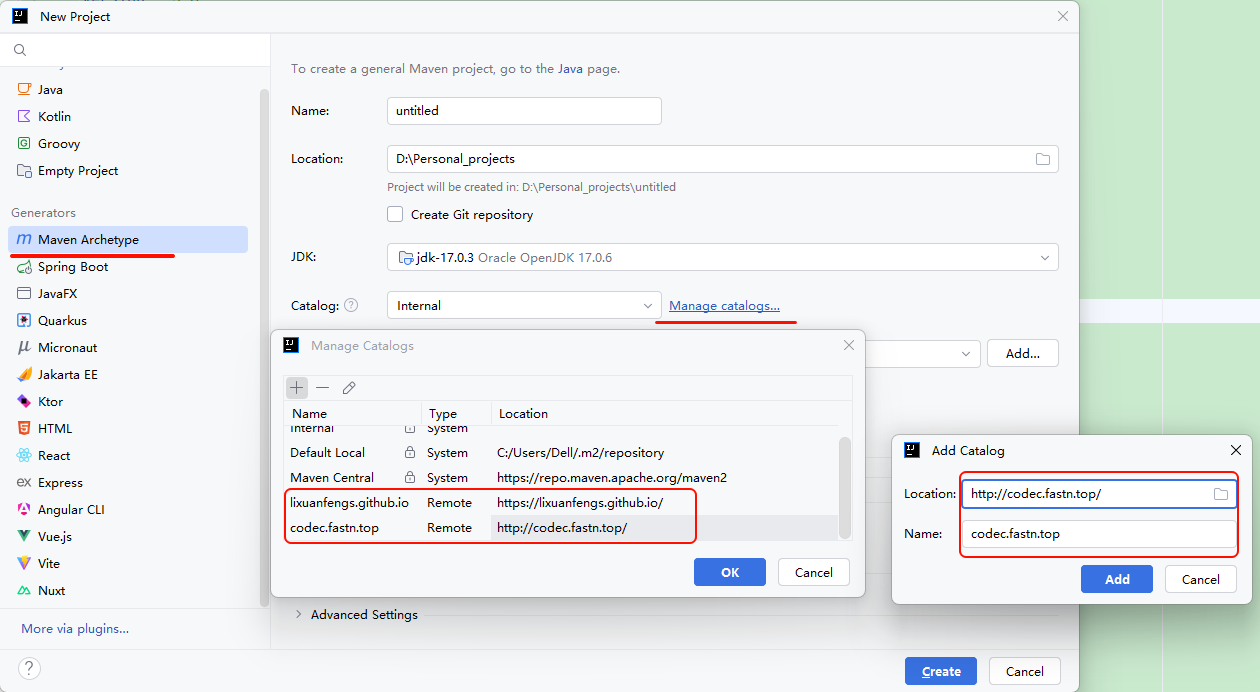Open Catalog help question mark icon

click(351, 306)
